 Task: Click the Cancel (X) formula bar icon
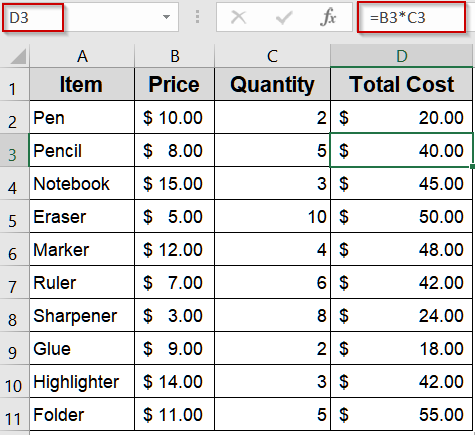tap(238, 17)
